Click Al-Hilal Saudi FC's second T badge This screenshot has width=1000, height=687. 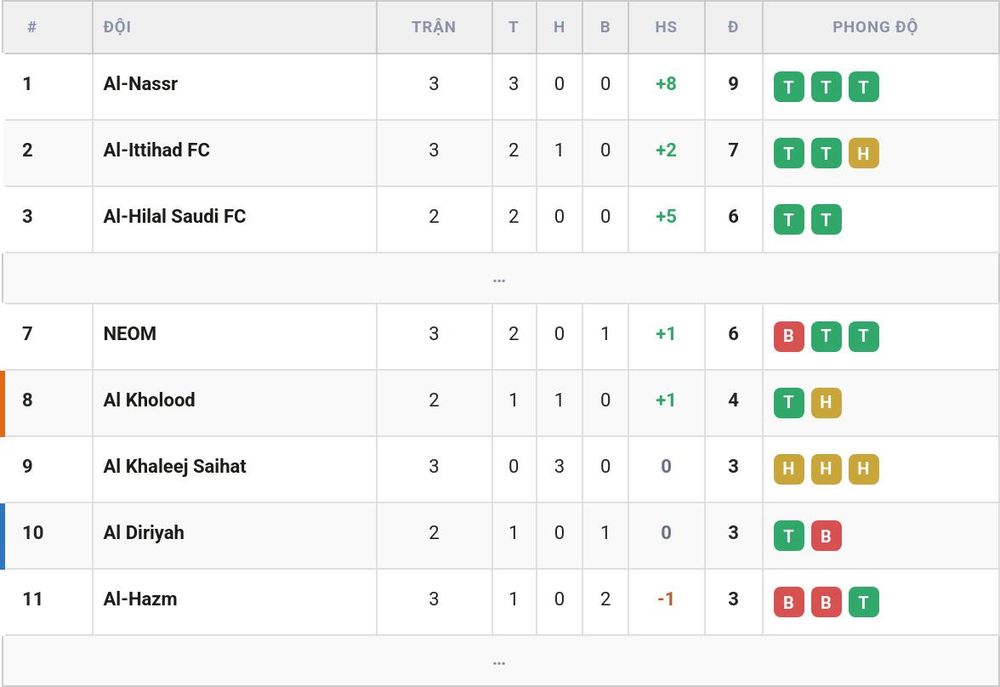pyautogui.click(x=826, y=219)
